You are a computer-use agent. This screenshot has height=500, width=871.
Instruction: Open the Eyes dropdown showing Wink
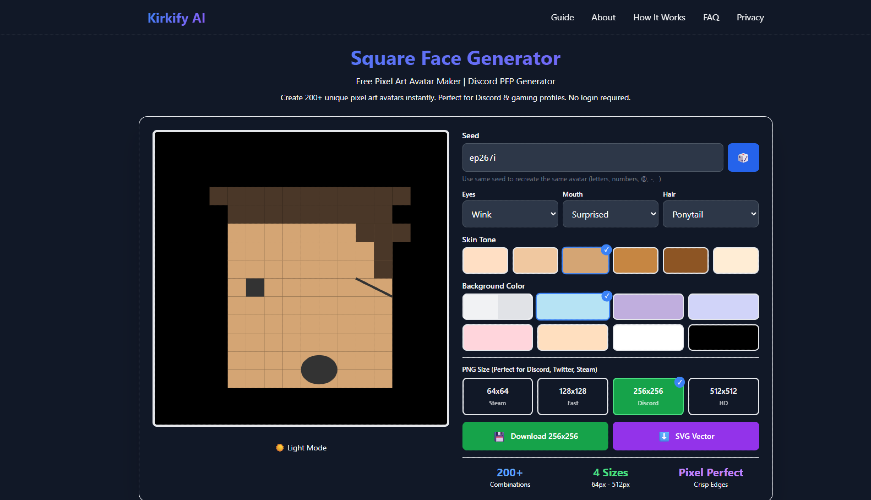click(x=510, y=214)
